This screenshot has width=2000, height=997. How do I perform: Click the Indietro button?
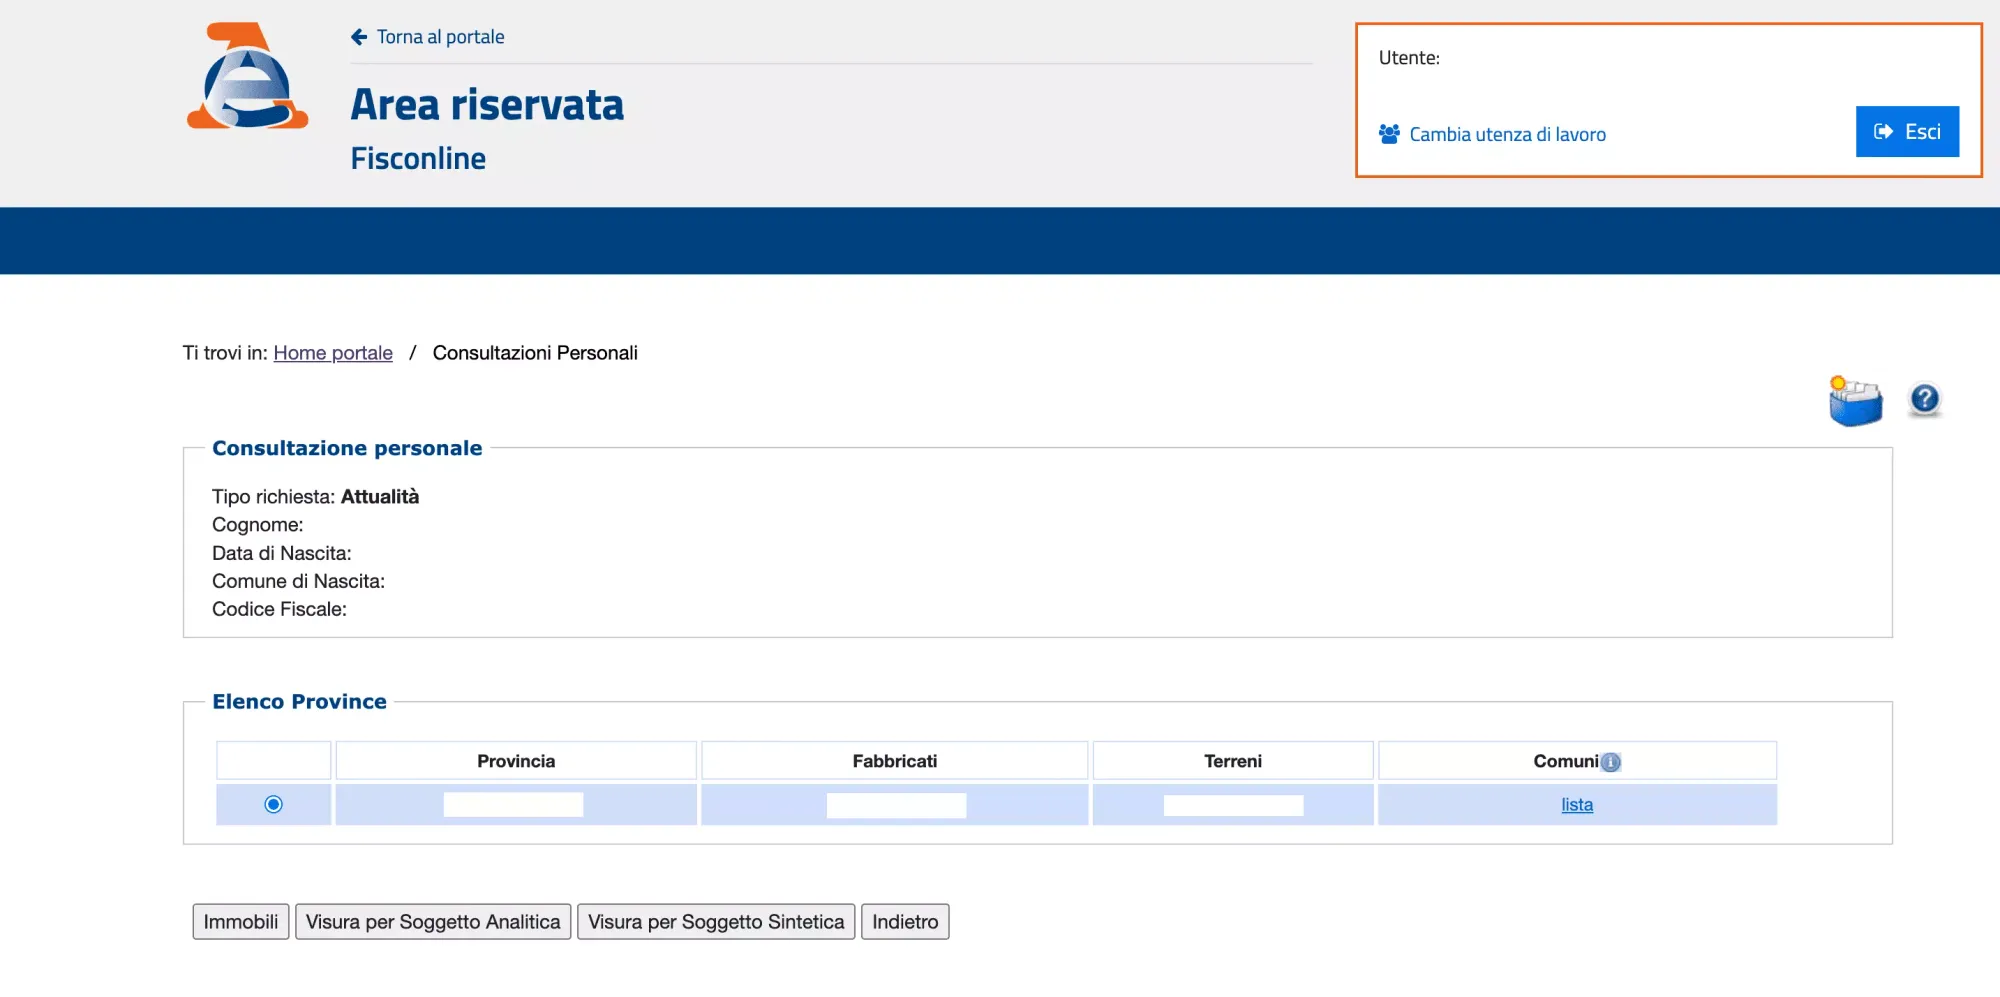coord(904,921)
